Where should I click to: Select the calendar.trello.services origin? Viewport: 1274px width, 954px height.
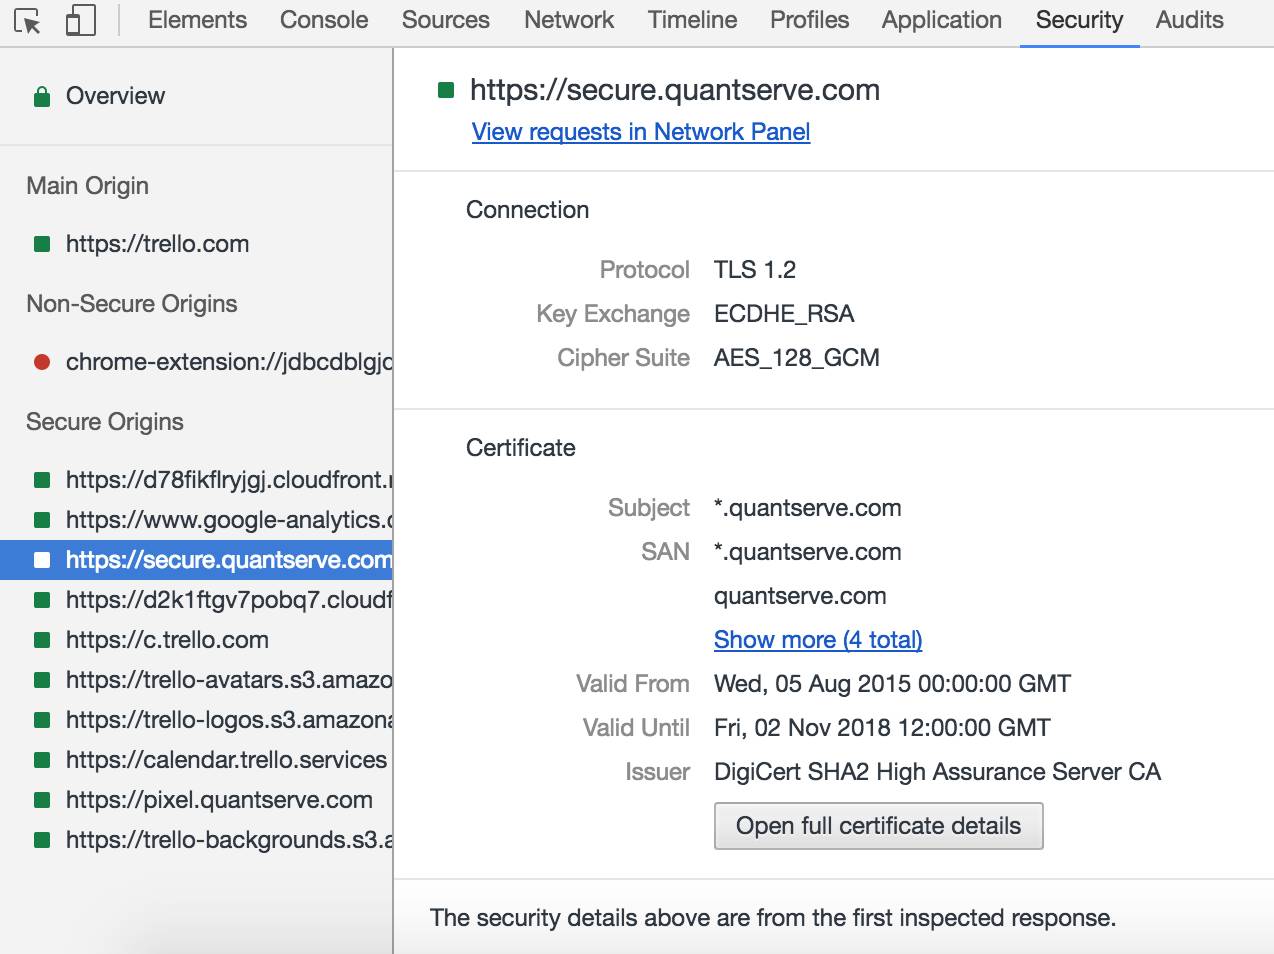[x=226, y=760]
